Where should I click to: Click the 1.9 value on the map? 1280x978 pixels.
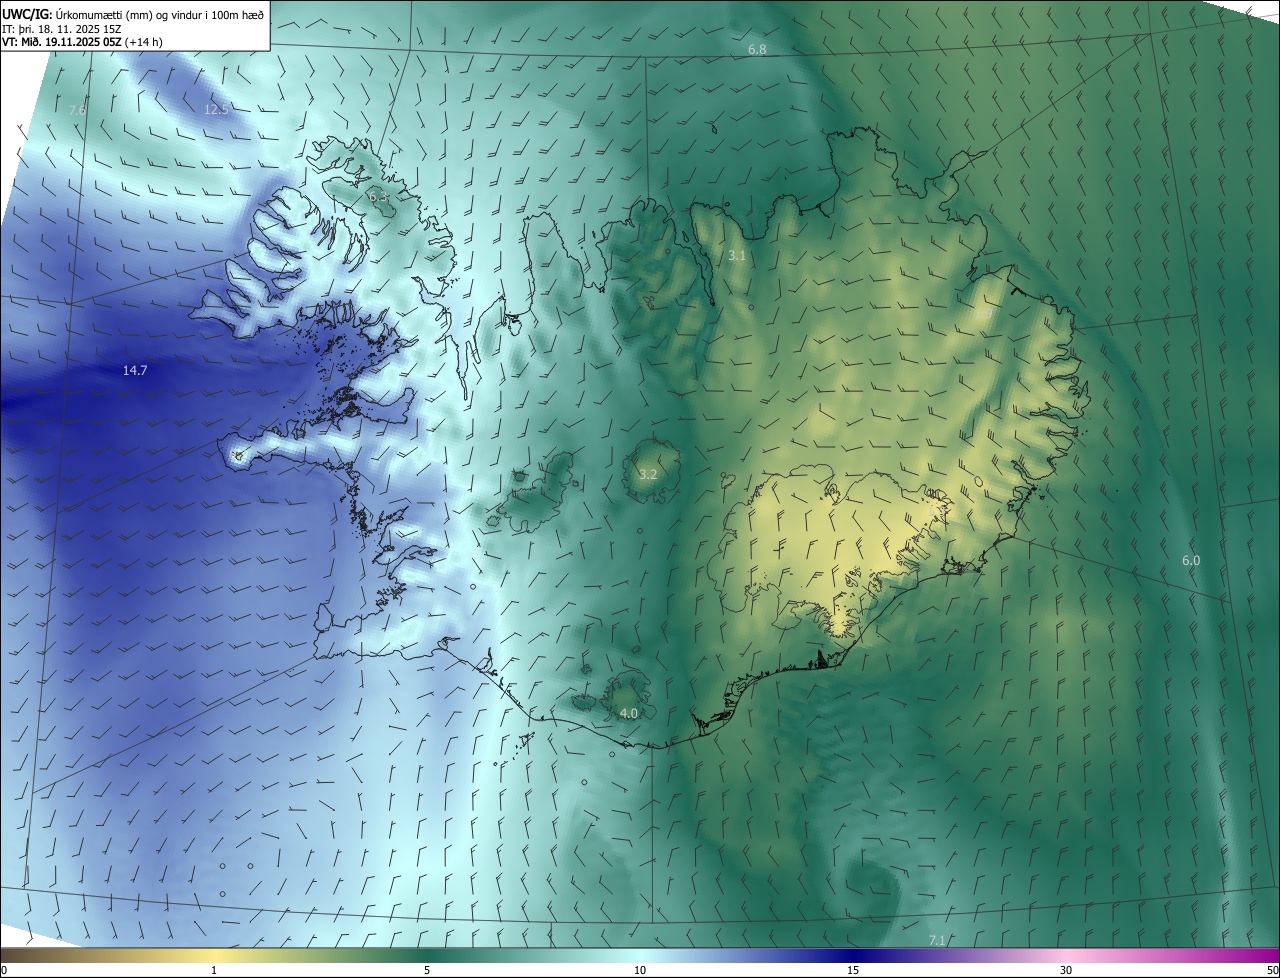point(983,315)
